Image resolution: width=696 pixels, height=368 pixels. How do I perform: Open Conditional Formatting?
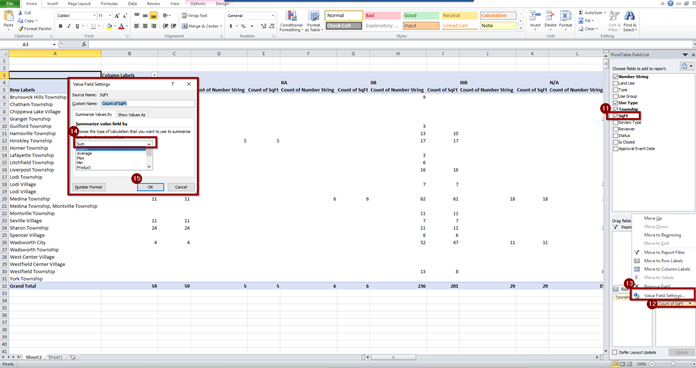pos(291,21)
